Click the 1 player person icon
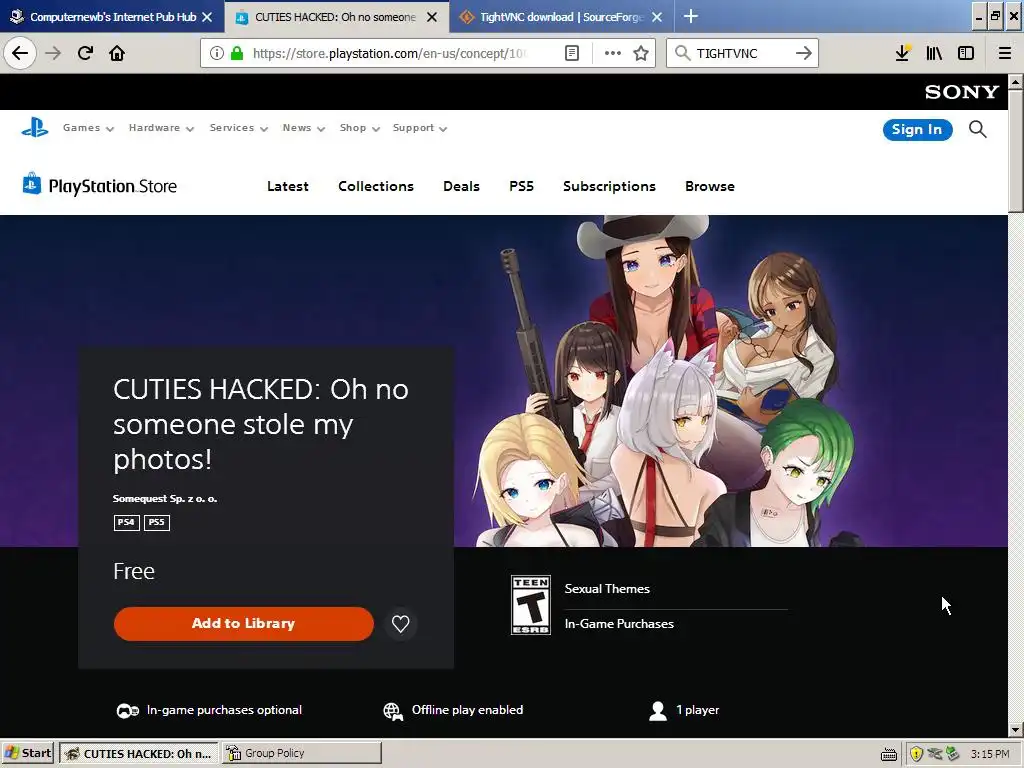This screenshot has width=1024, height=768. point(658,711)
